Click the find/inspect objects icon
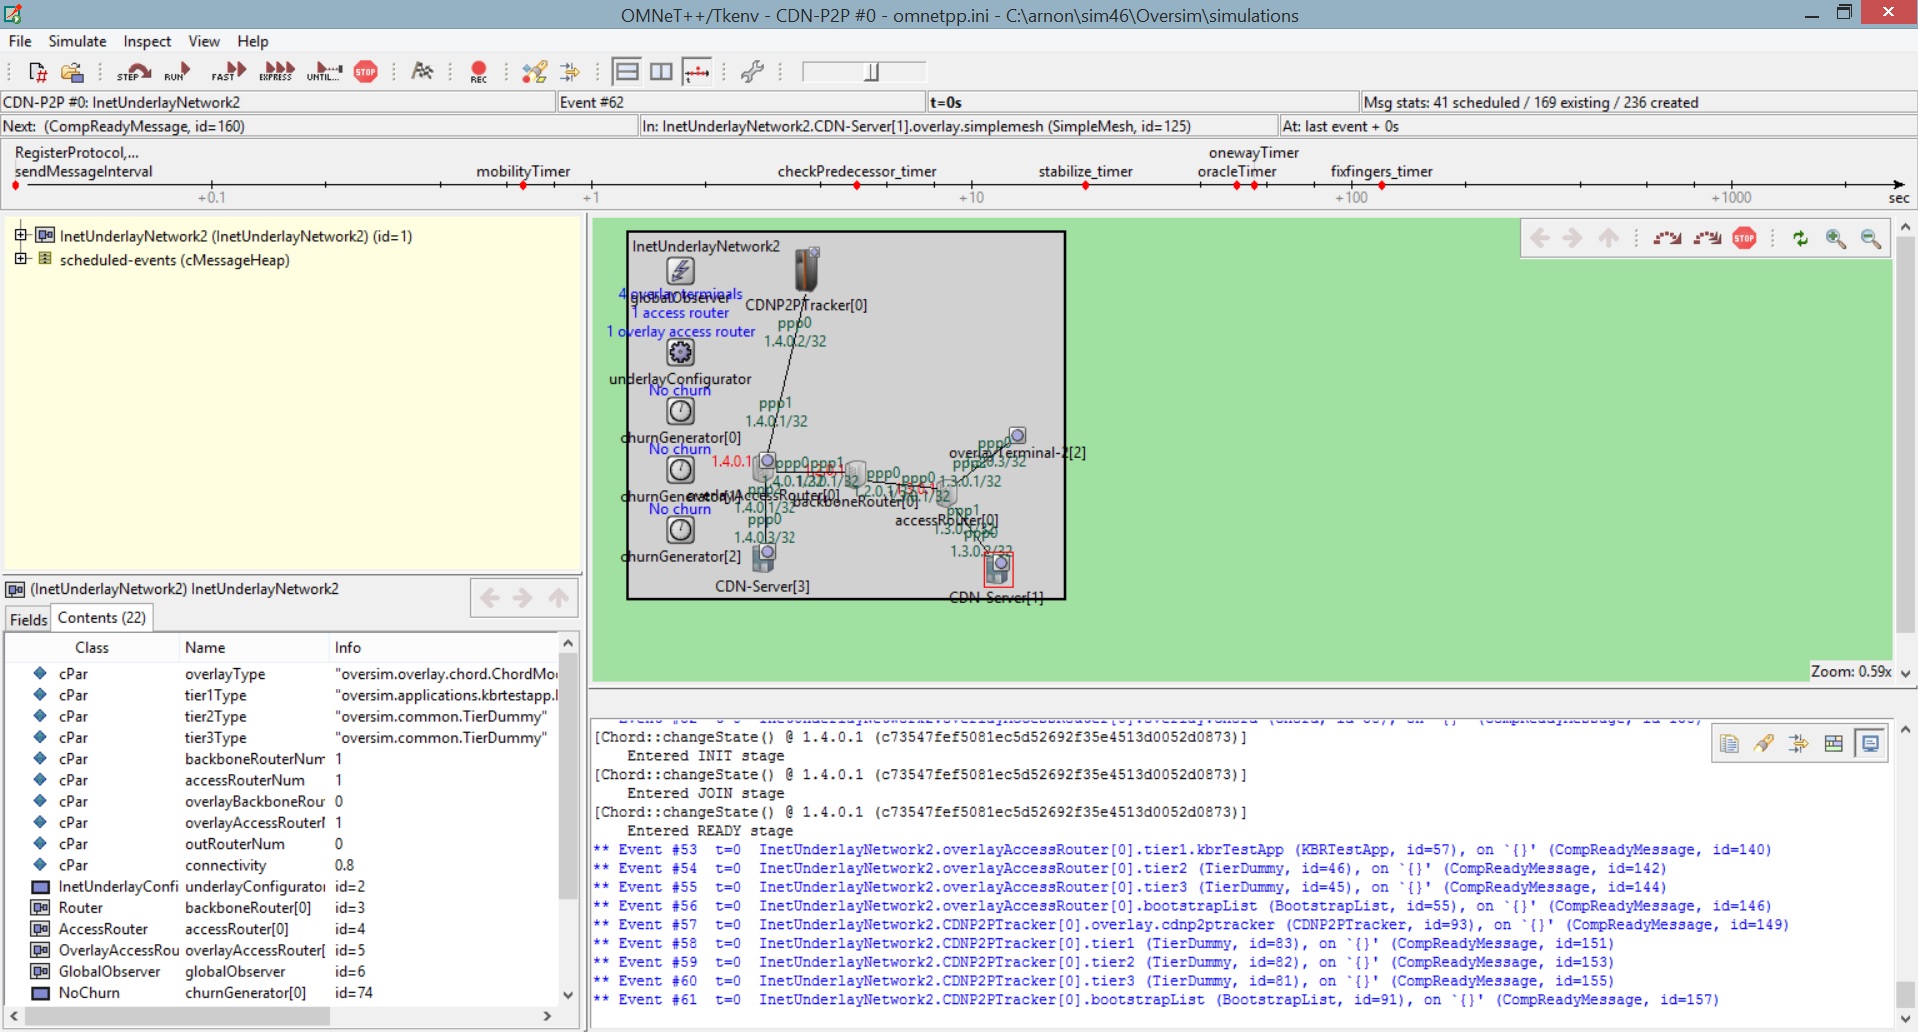 click(x=535, y=72)
